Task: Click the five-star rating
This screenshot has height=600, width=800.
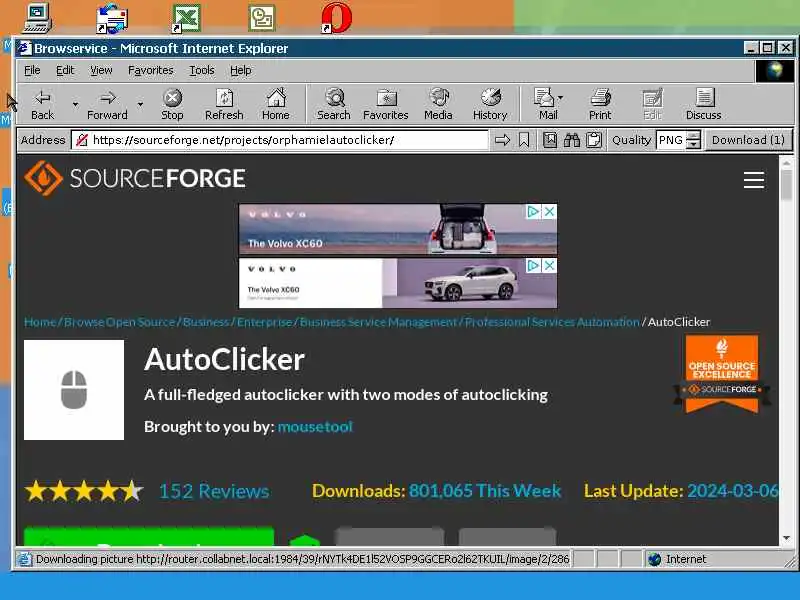Action: pos(84,491)
